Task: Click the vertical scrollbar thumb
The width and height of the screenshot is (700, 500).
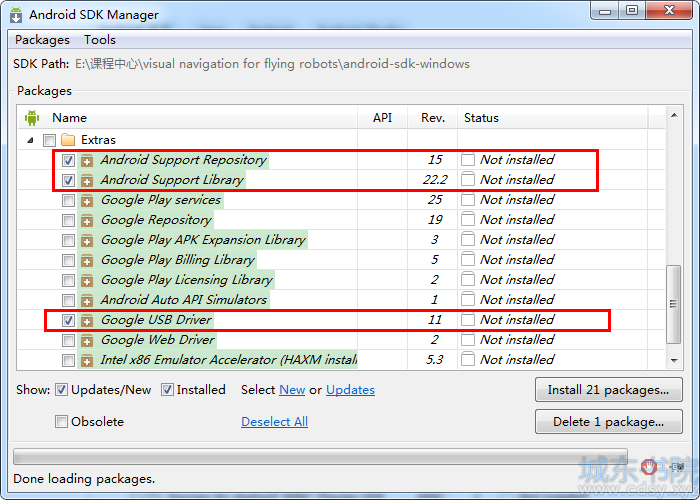Action: 674,304
